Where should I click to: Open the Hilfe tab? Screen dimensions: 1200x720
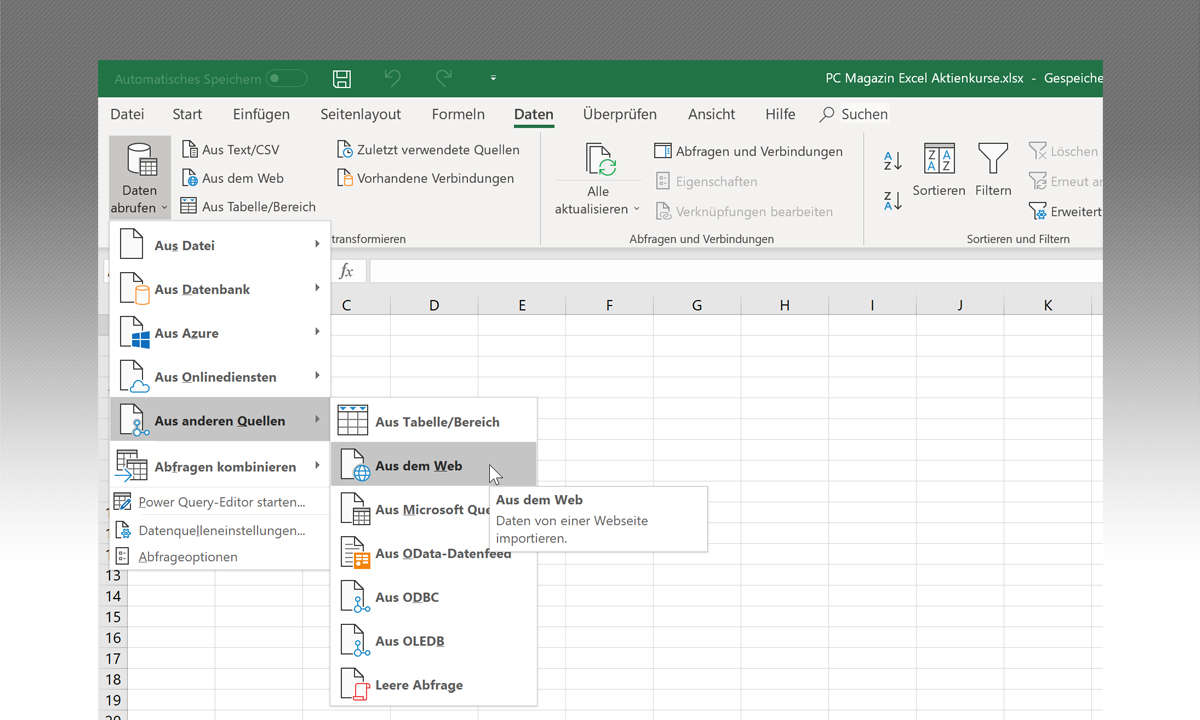(780, 114)
